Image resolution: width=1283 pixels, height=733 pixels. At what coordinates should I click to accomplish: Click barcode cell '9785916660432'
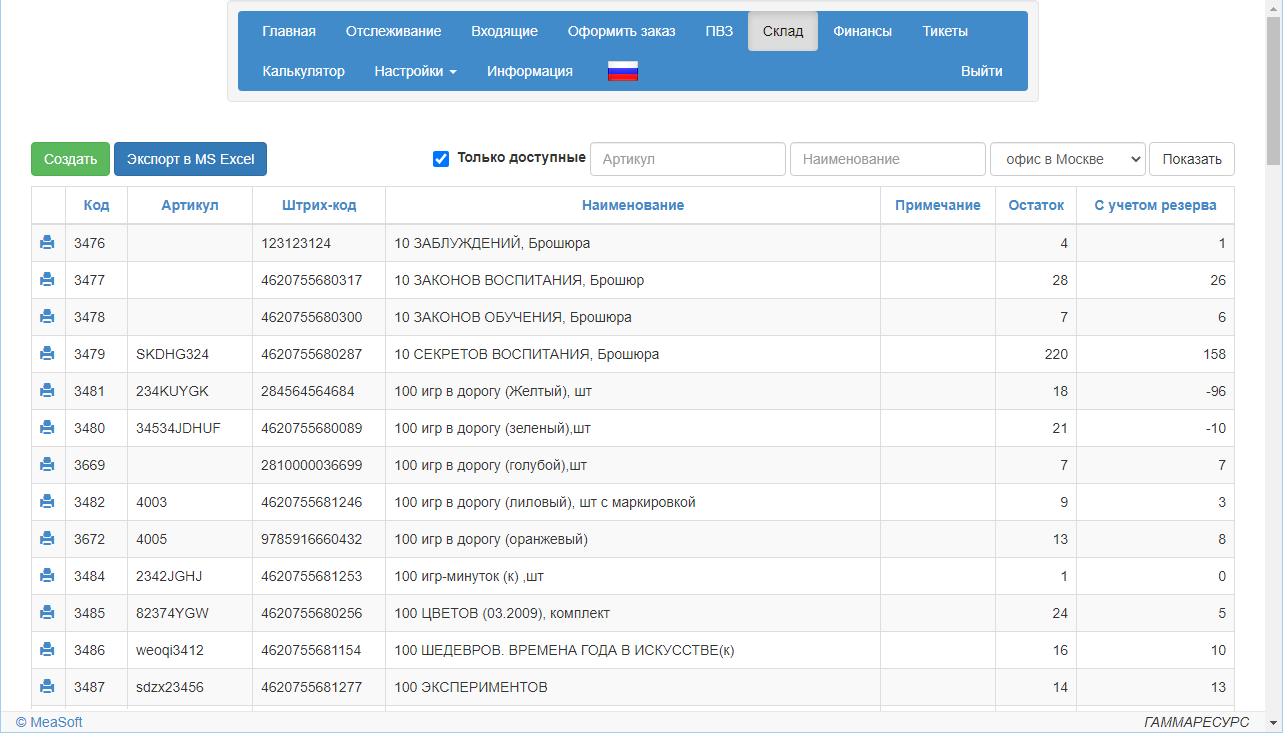click(x=319, y=539)
